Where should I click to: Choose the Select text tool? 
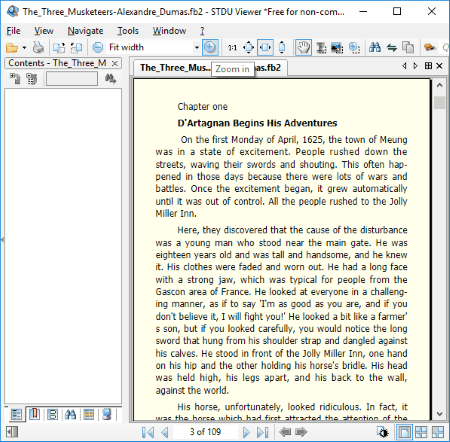(x=321, y=48)
